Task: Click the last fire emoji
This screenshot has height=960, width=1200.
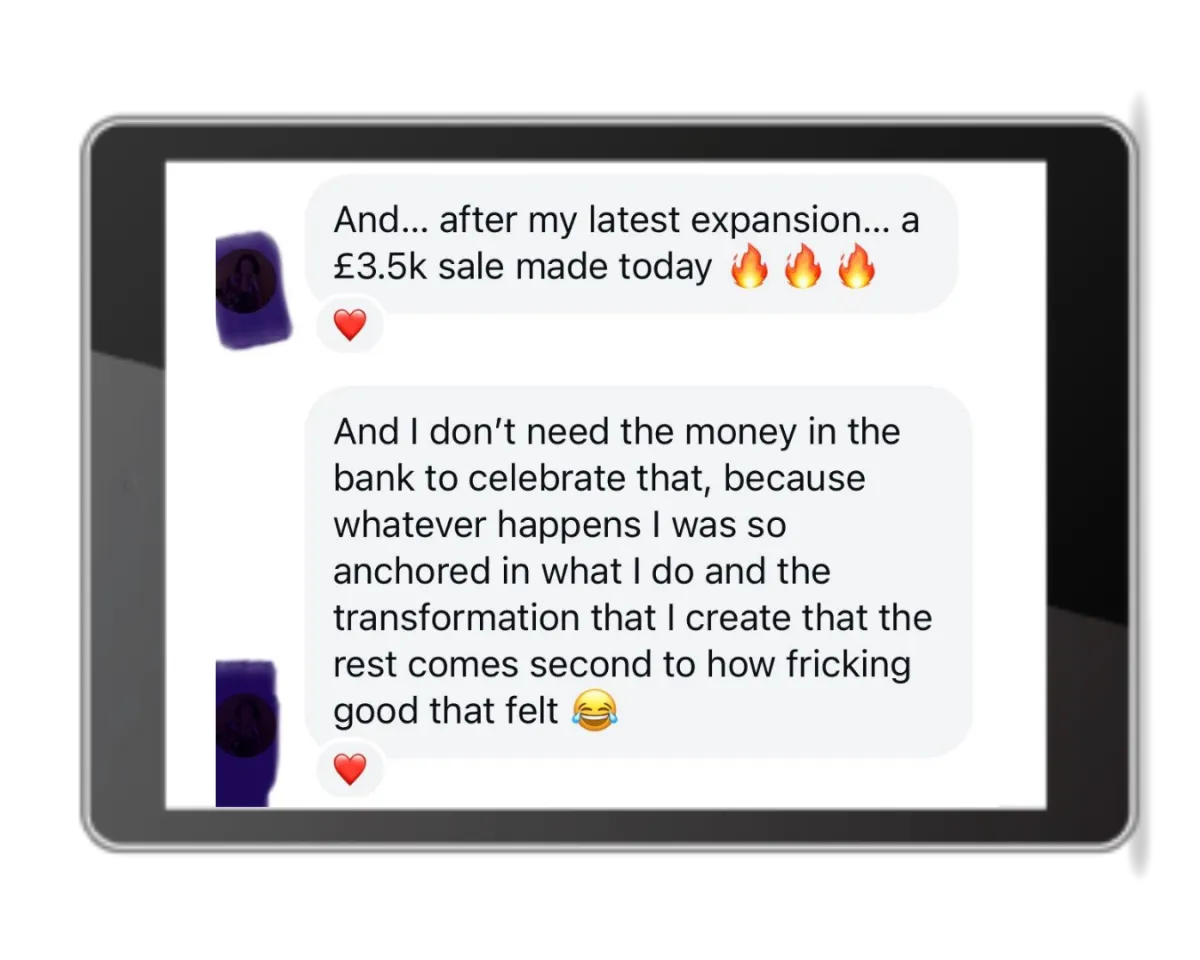Action: point(856,268)
